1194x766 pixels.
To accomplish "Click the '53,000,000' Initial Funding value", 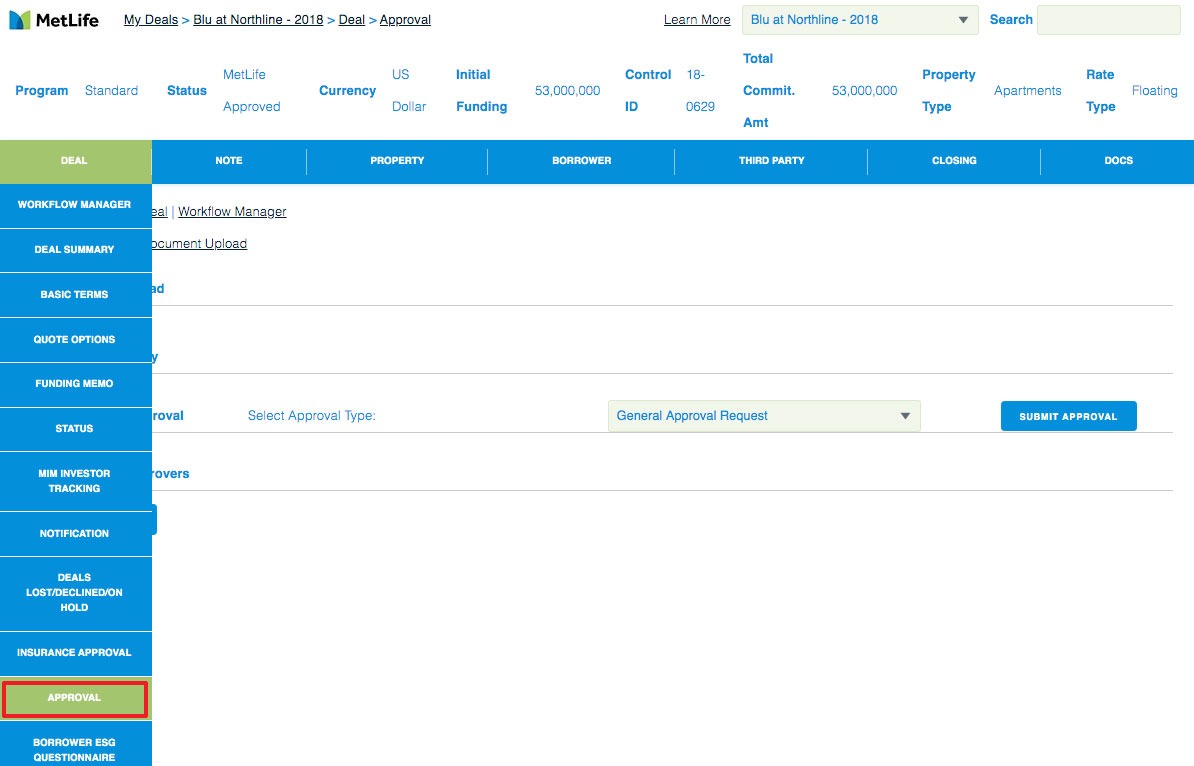I will point(567,91).
